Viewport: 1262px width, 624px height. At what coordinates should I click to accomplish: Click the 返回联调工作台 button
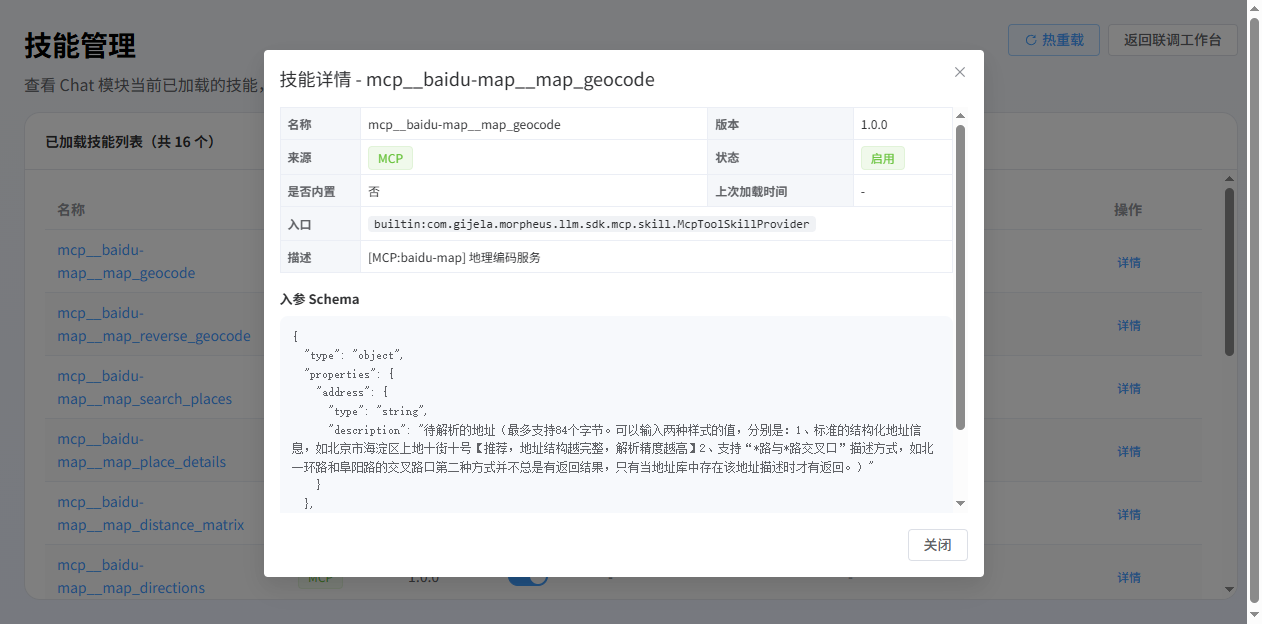[1172, 40]
